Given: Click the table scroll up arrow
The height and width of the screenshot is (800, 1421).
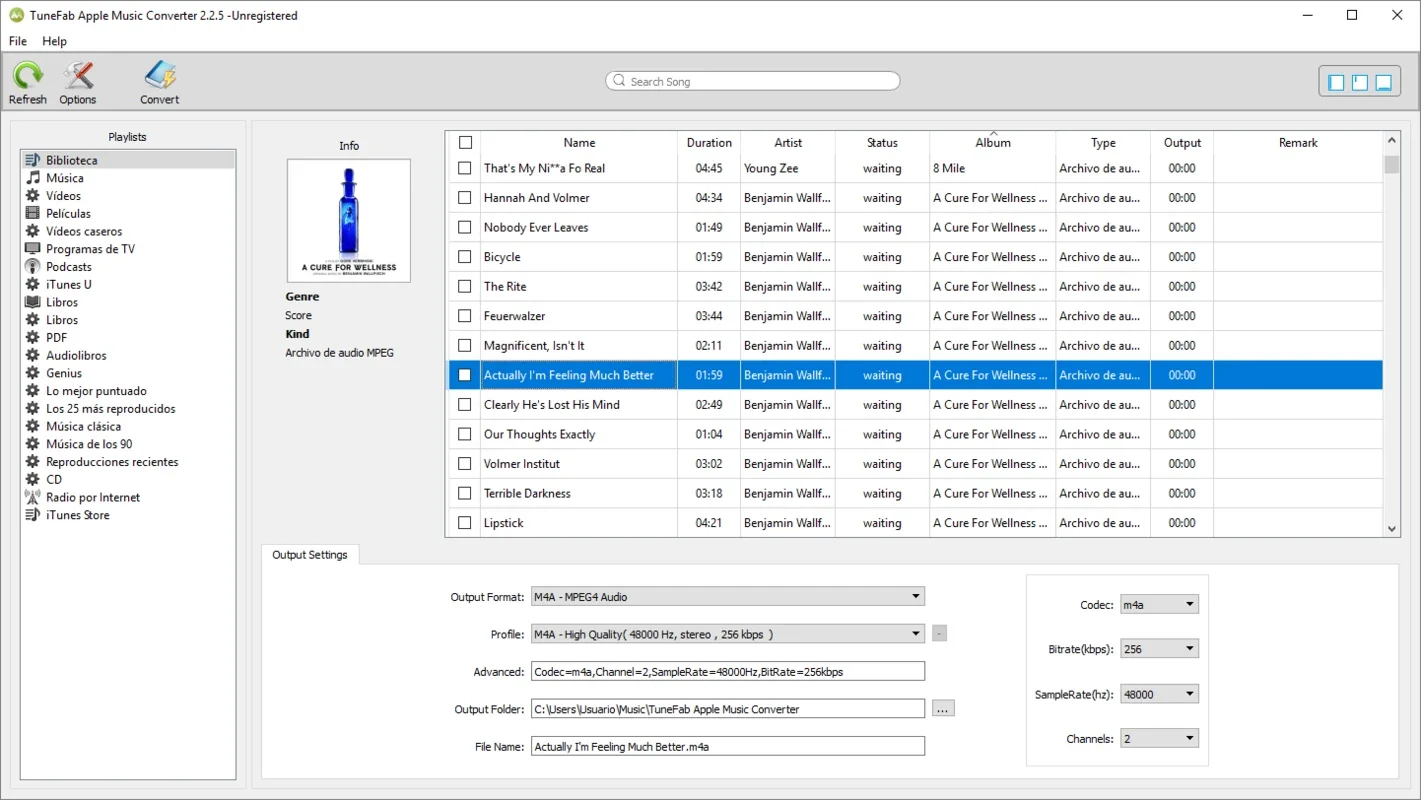Looking at the screenshot, I should pos(1392,140).
